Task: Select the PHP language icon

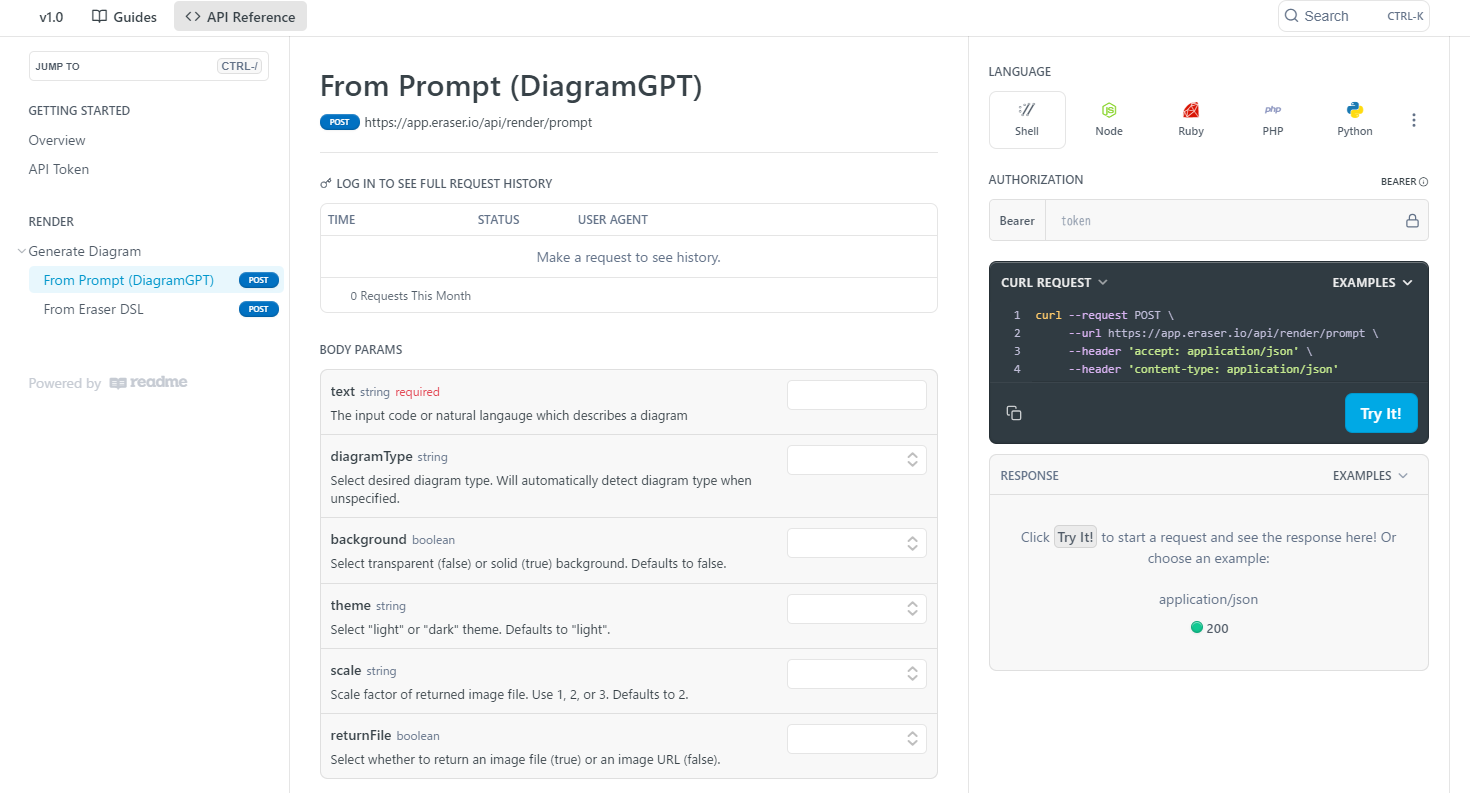Action: 1273,110
